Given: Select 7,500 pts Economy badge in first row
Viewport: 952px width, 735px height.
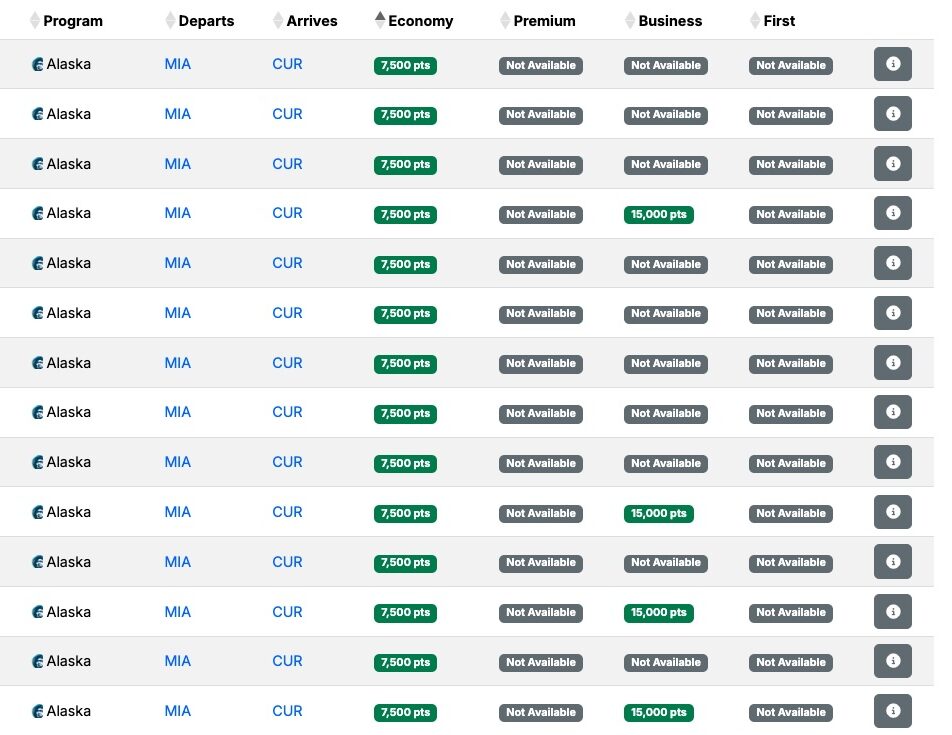Looking at the screenshot, I should point(406,65).
